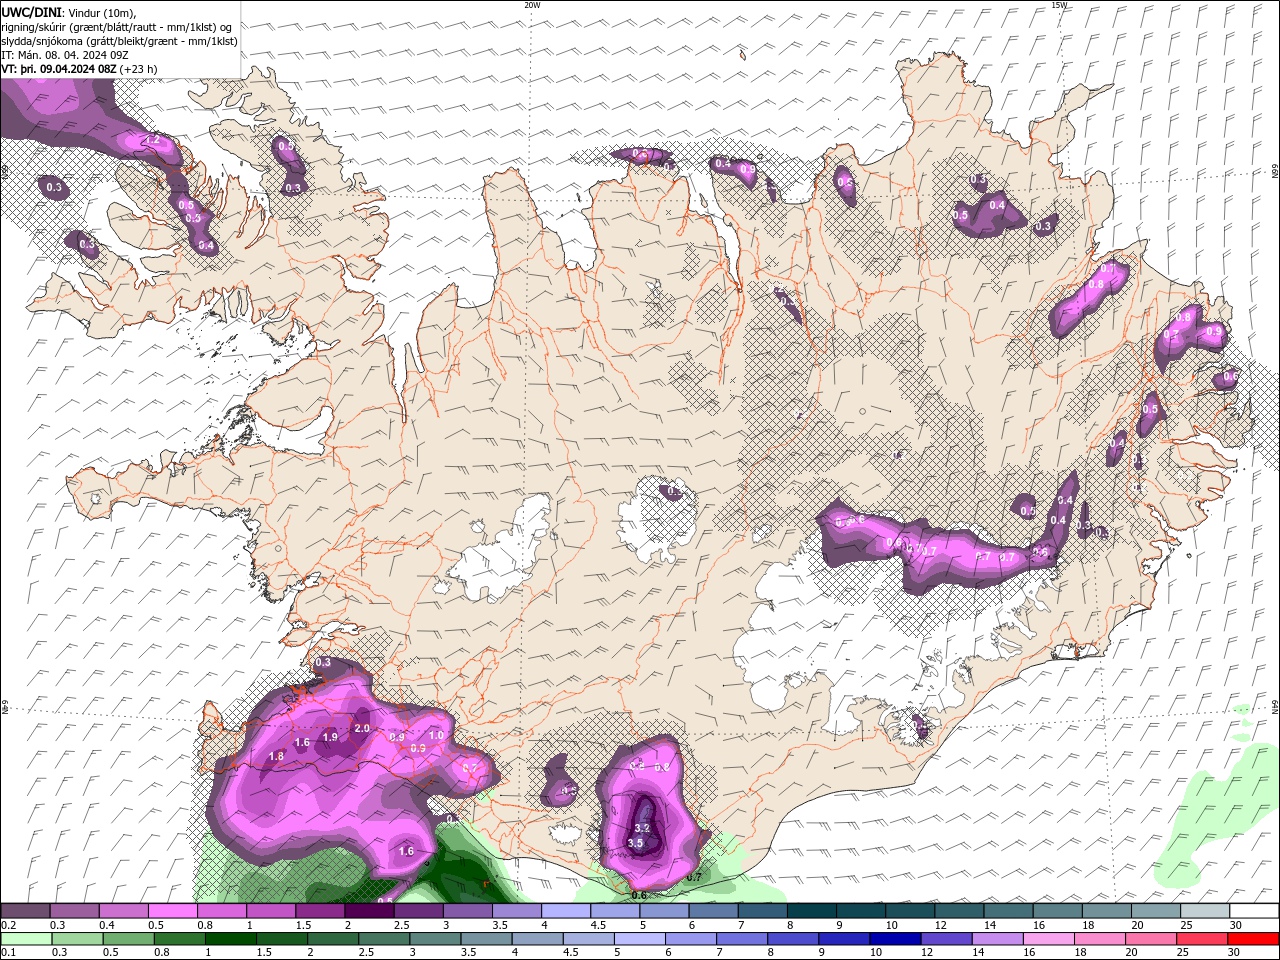
Task: Select the bottom legend swatch between 14 and 16
Action: [996, 938]
